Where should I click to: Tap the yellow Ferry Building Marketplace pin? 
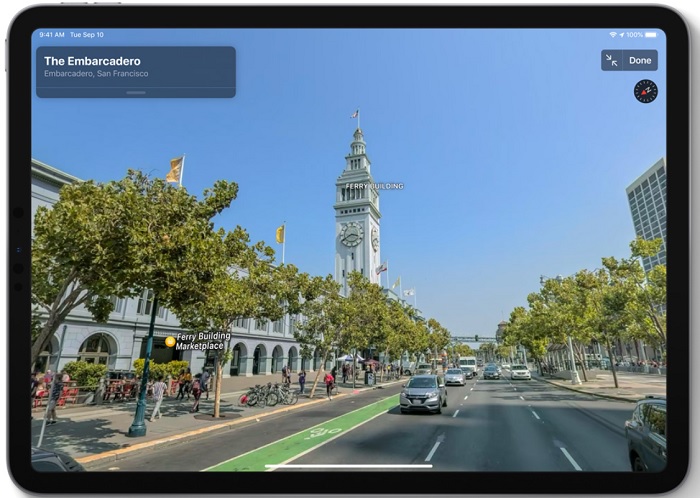point(170,342)
